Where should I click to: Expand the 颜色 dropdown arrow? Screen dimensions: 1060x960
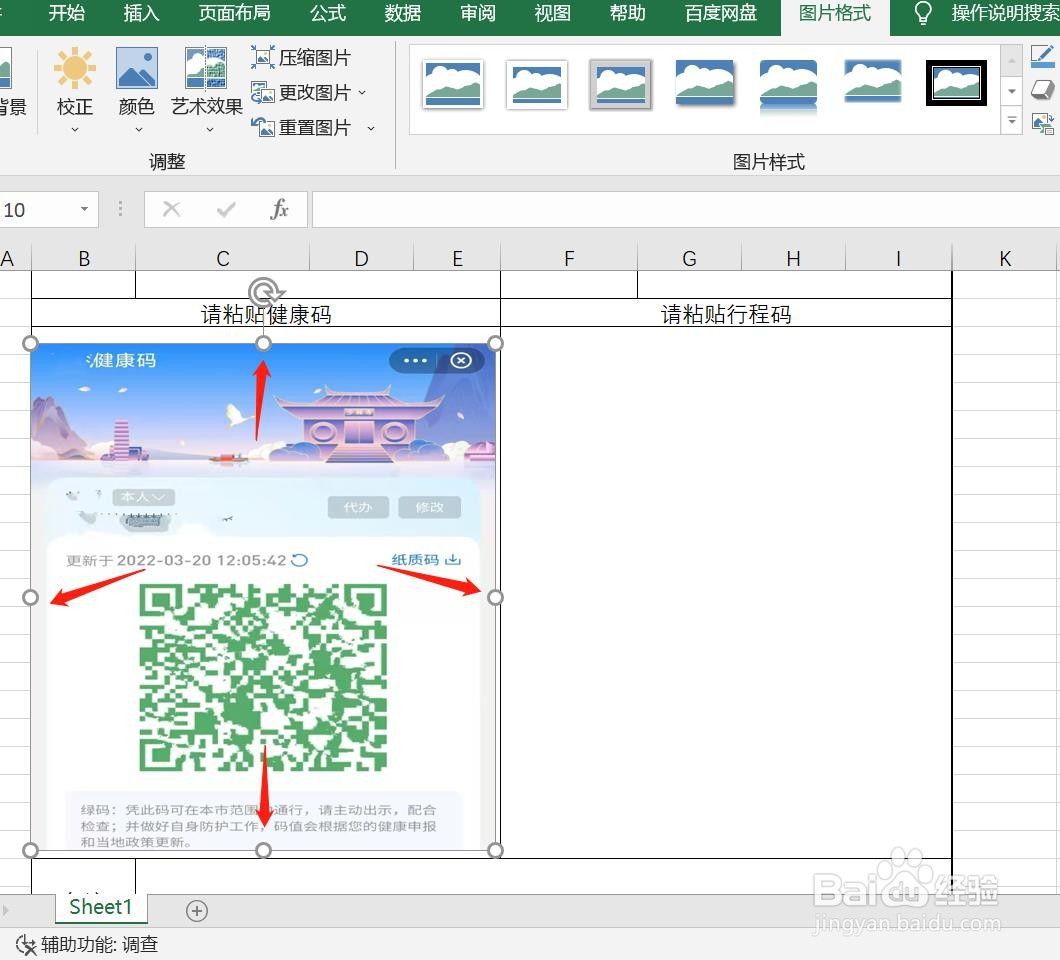click(139, 129)
